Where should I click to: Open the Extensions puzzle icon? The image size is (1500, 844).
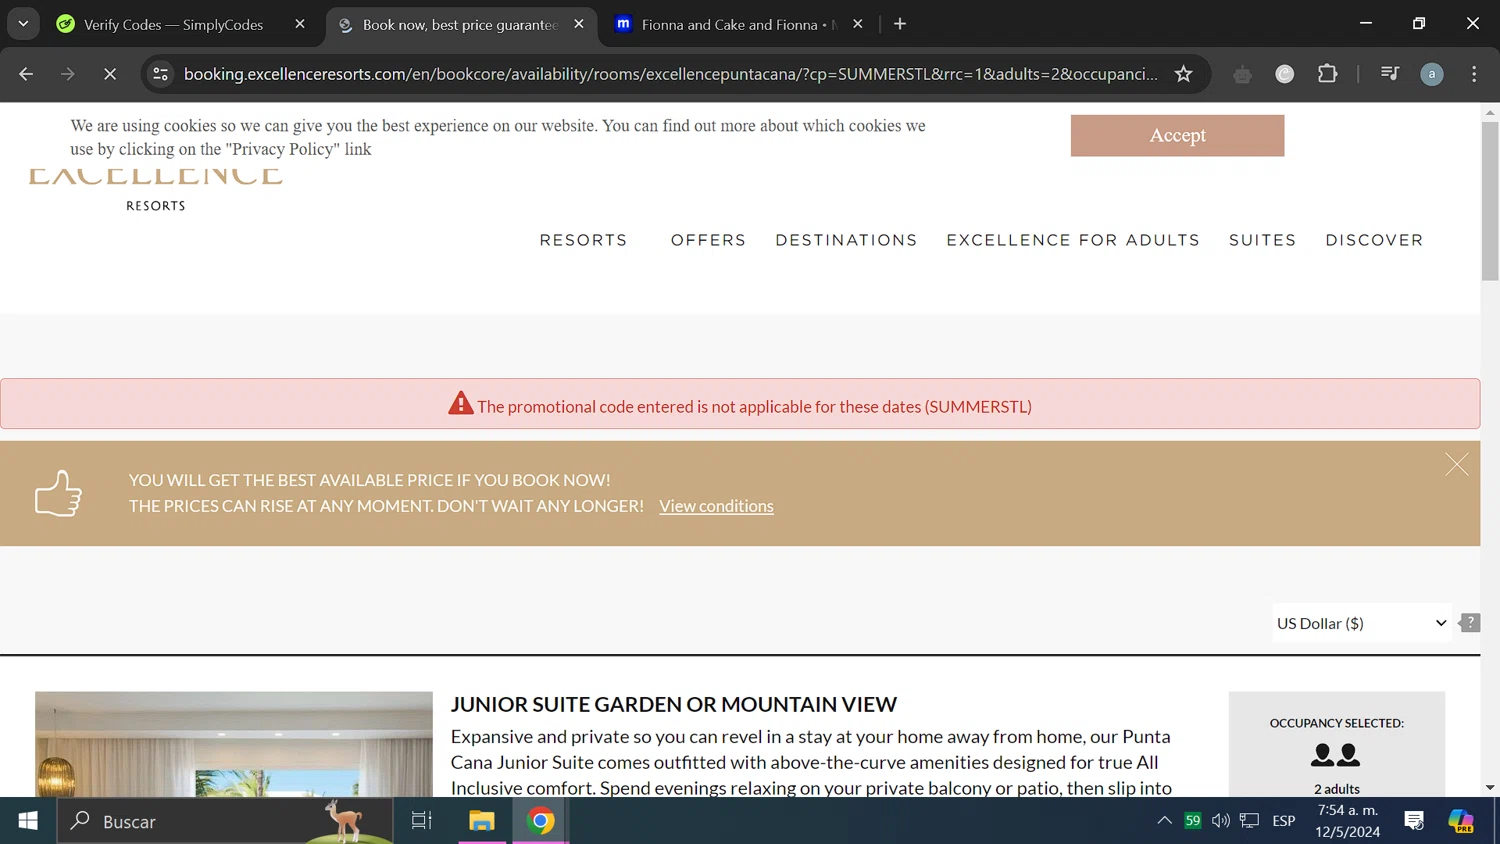pyautogui.click(x=1327, y=74)
